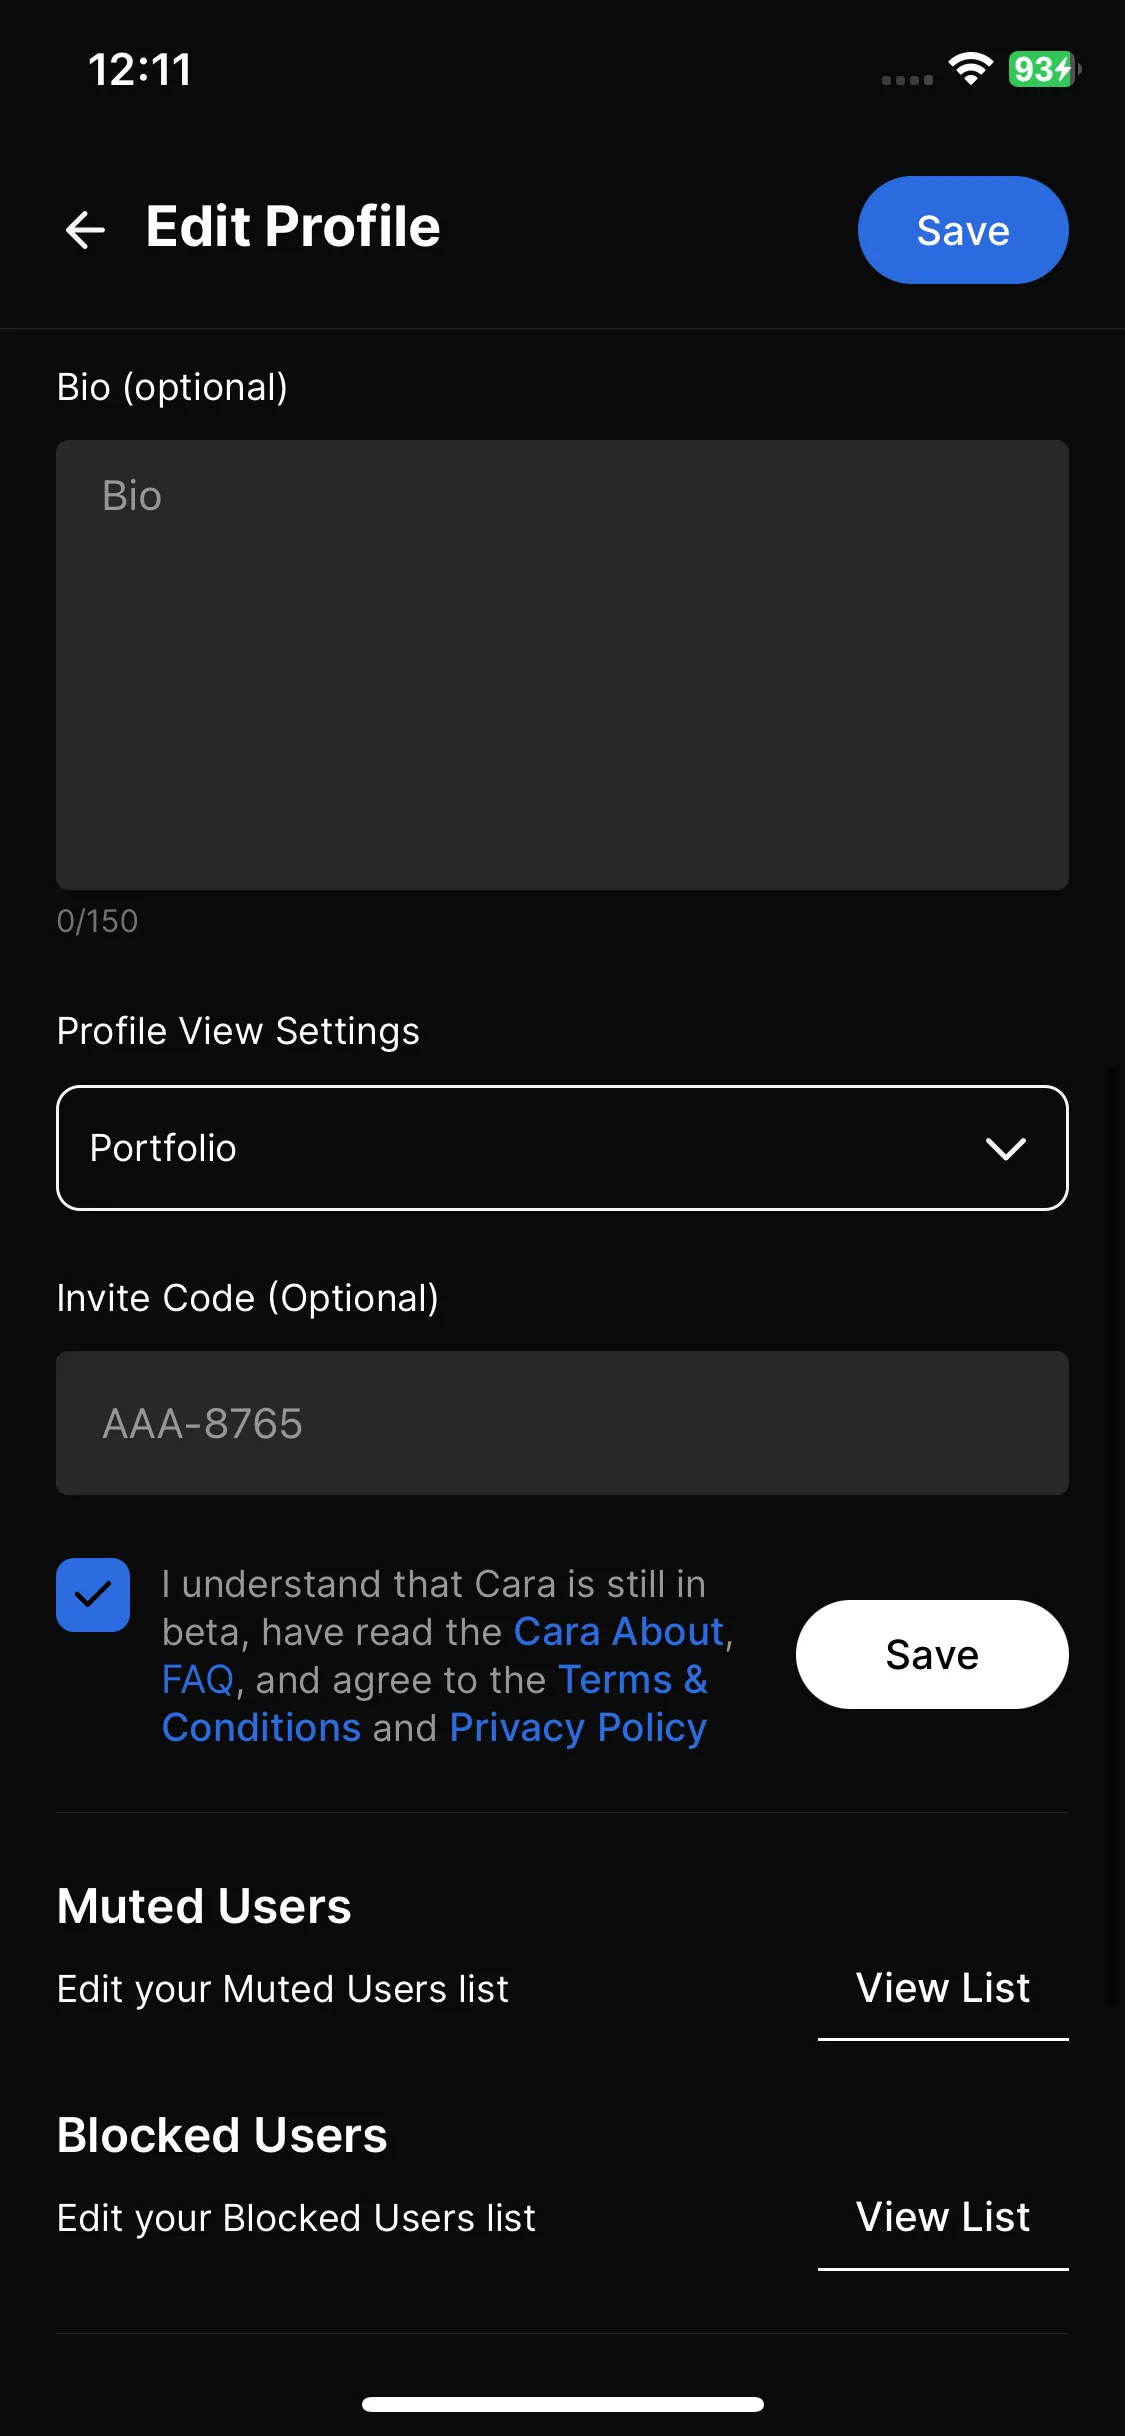This screenshot has width=1125, height=2436.
Task: Tap the back arrow icon
Action: (85, 229)
